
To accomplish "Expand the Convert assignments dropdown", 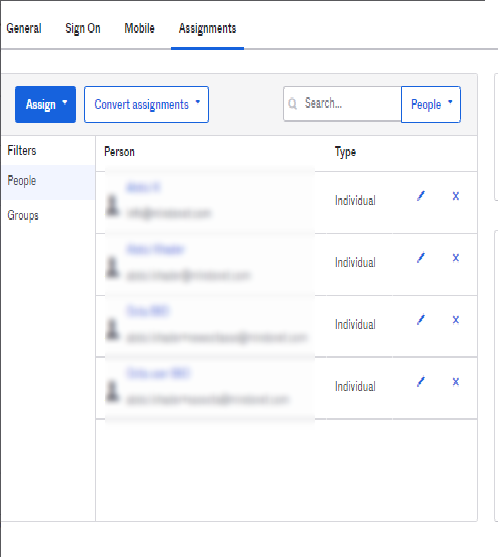I will [146, 104].
